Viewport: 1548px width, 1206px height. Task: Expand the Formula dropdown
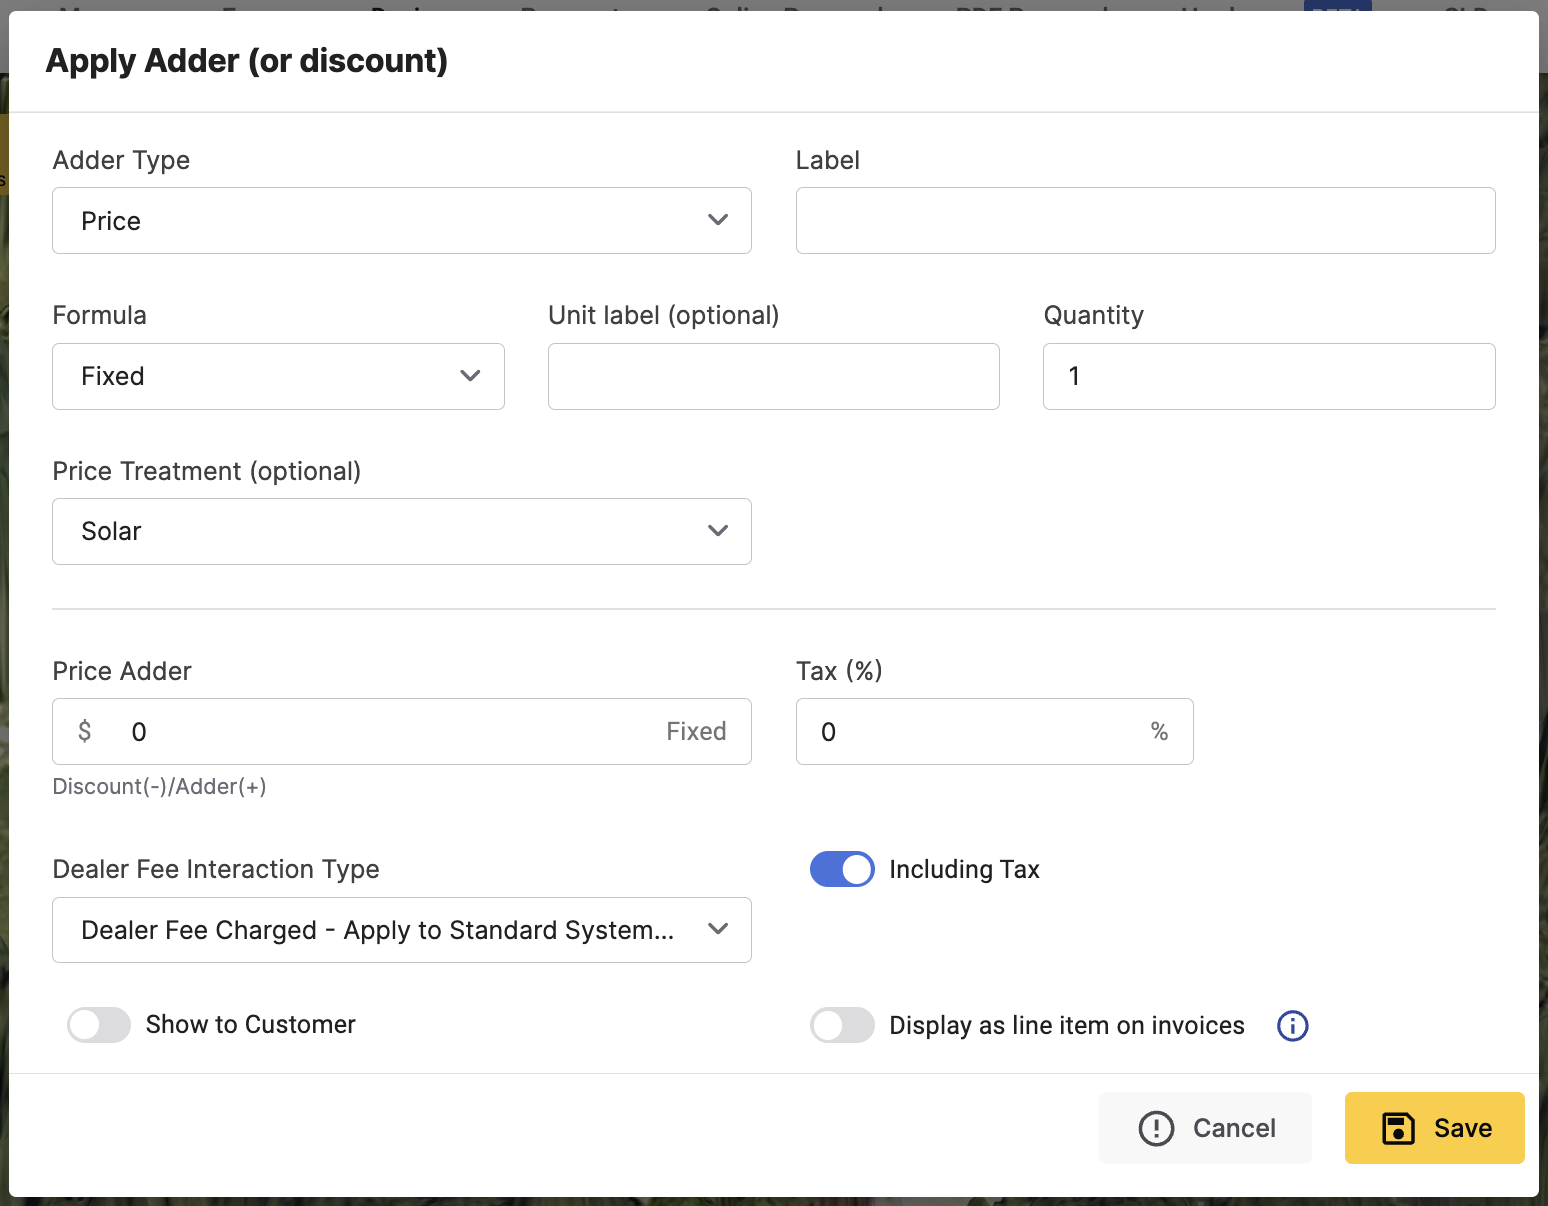[x=278, y=376]
